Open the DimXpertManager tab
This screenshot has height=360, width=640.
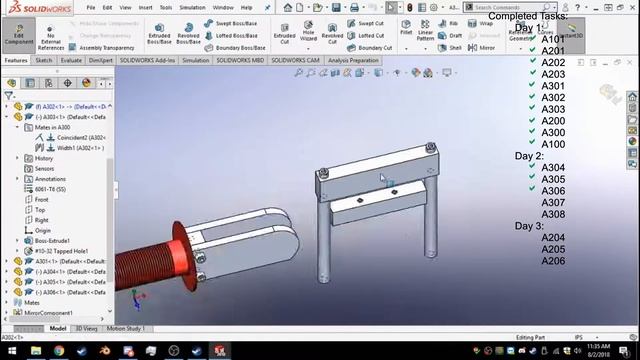[x=67, y=83]
